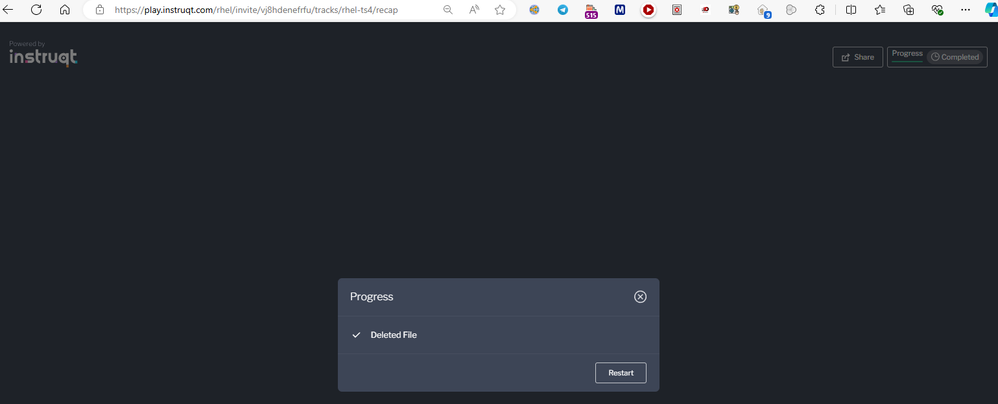Open the Progress tab in top right
This screenshot has width=998, height=404.
pyautogui.click(x=907, y=54)
